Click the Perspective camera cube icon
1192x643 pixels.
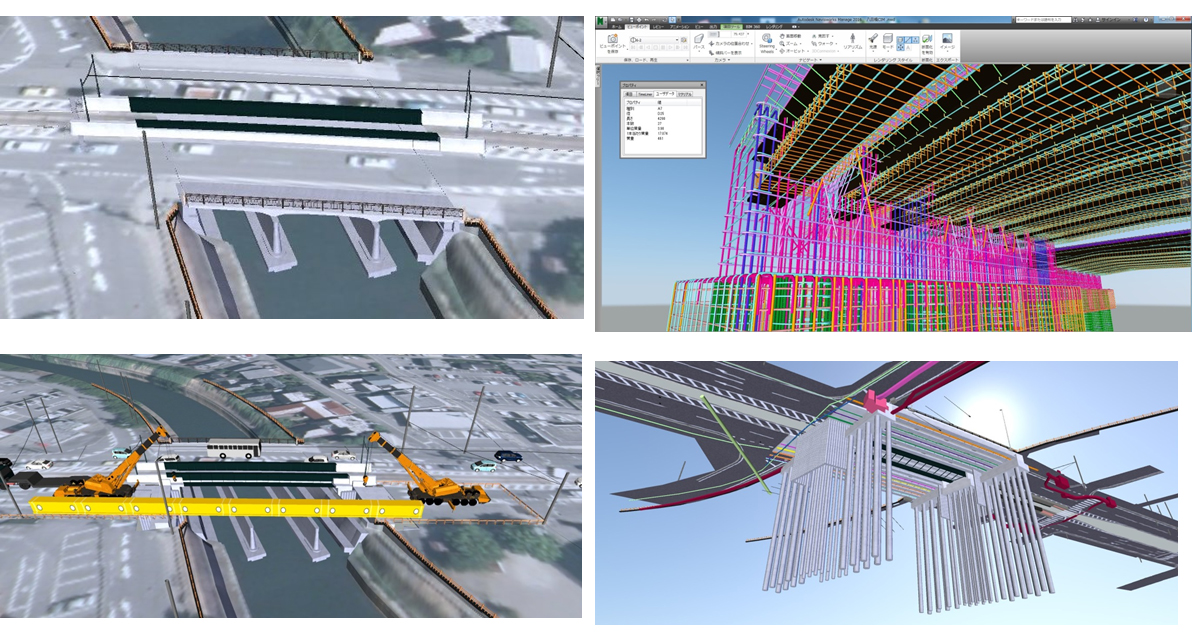pos(698,39)
